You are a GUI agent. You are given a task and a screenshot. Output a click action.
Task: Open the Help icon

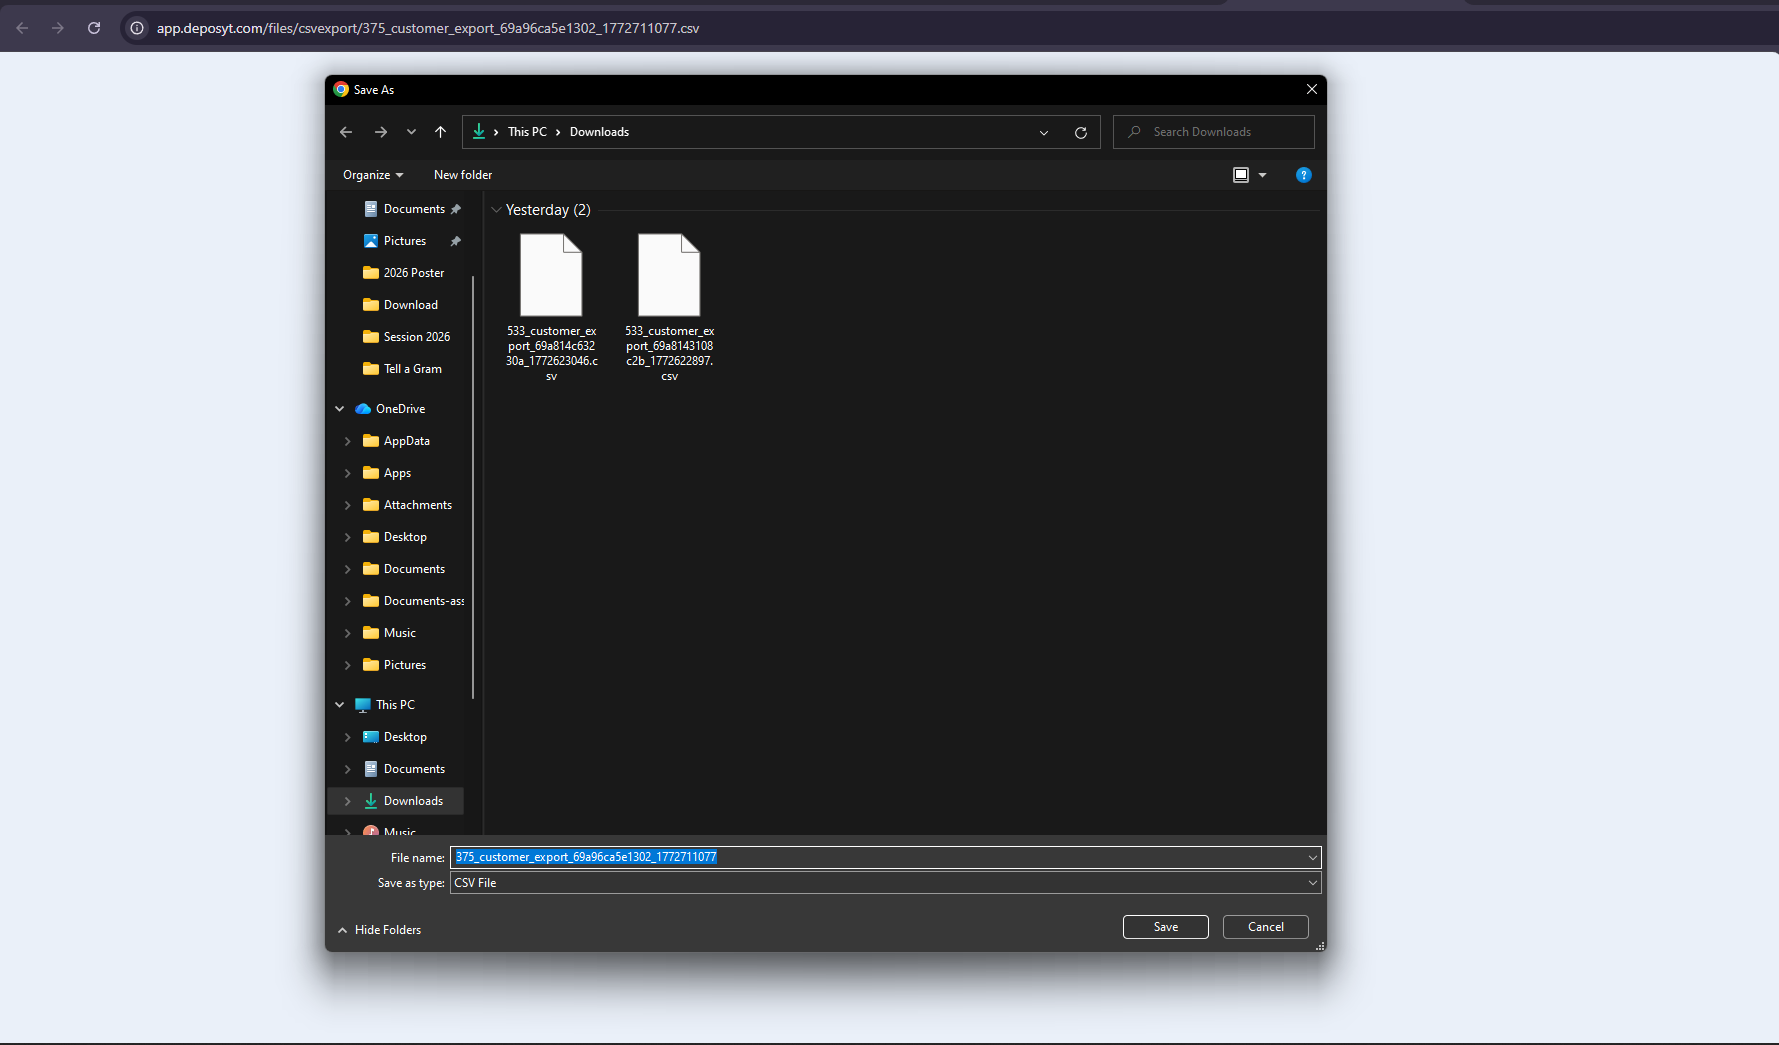(x=1304, y=175)
